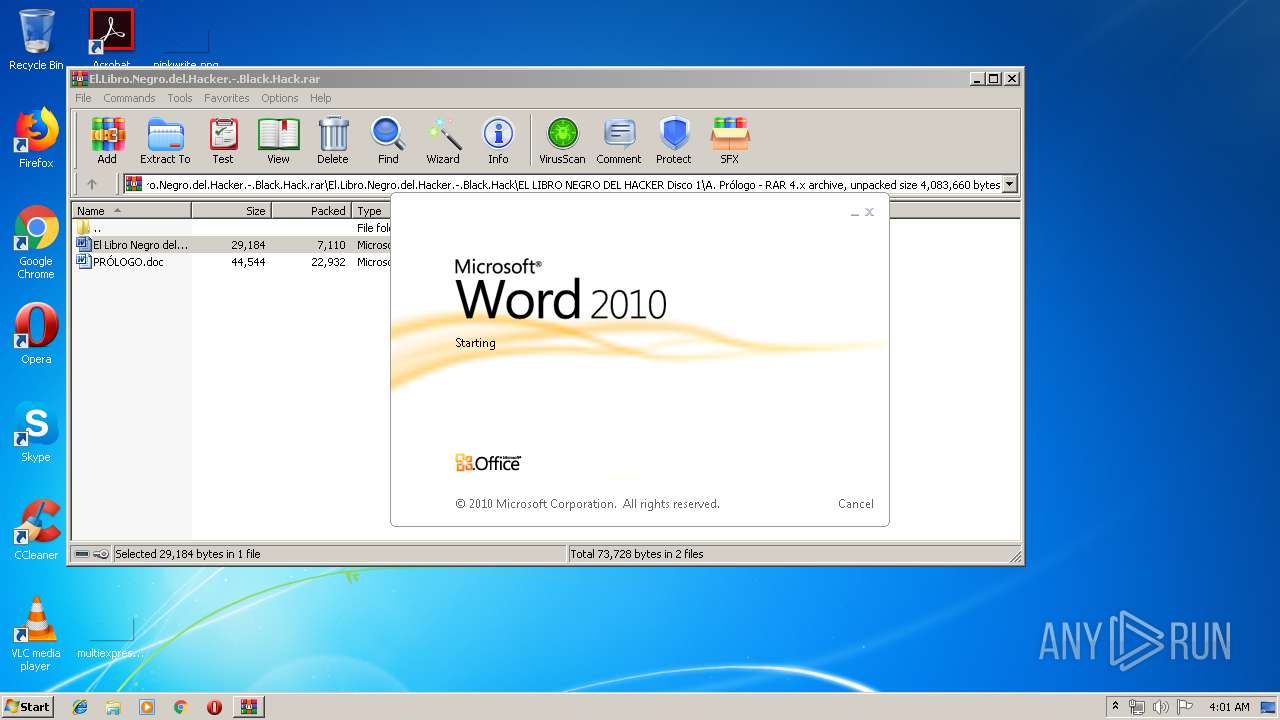1280x720 pixels.
Task: Run Test on the archive
Action: [x=223, y=140]
